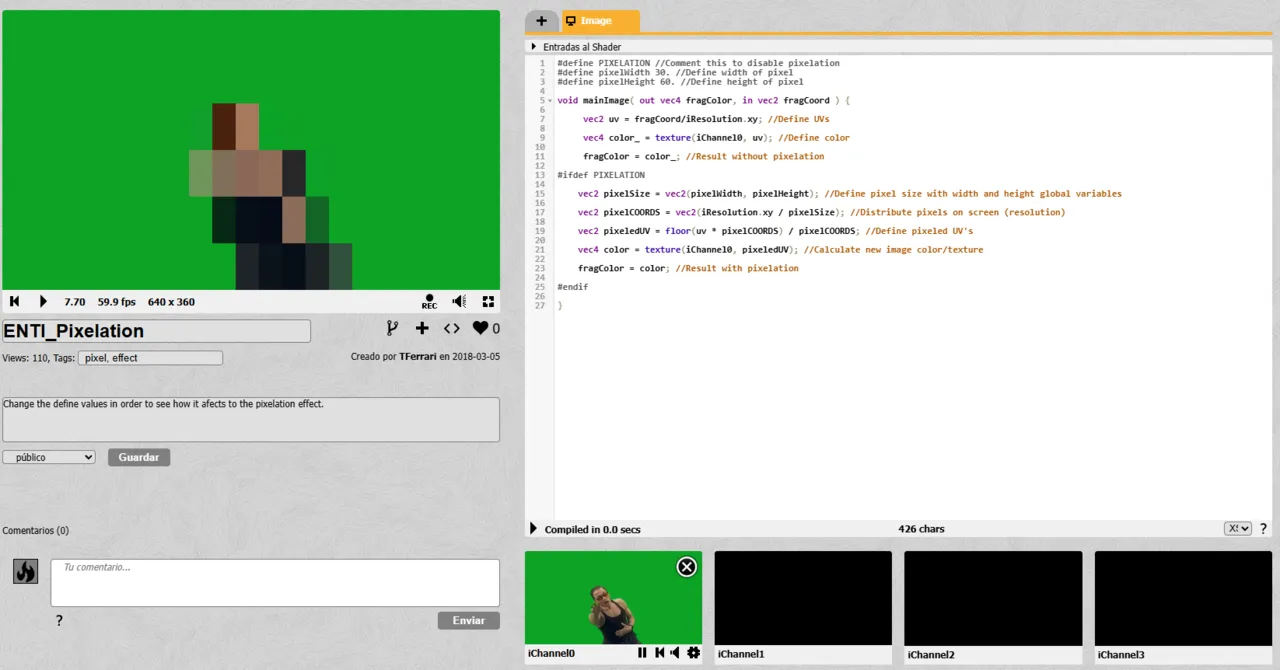Add a new buffer tab

[x=541, y=21]
